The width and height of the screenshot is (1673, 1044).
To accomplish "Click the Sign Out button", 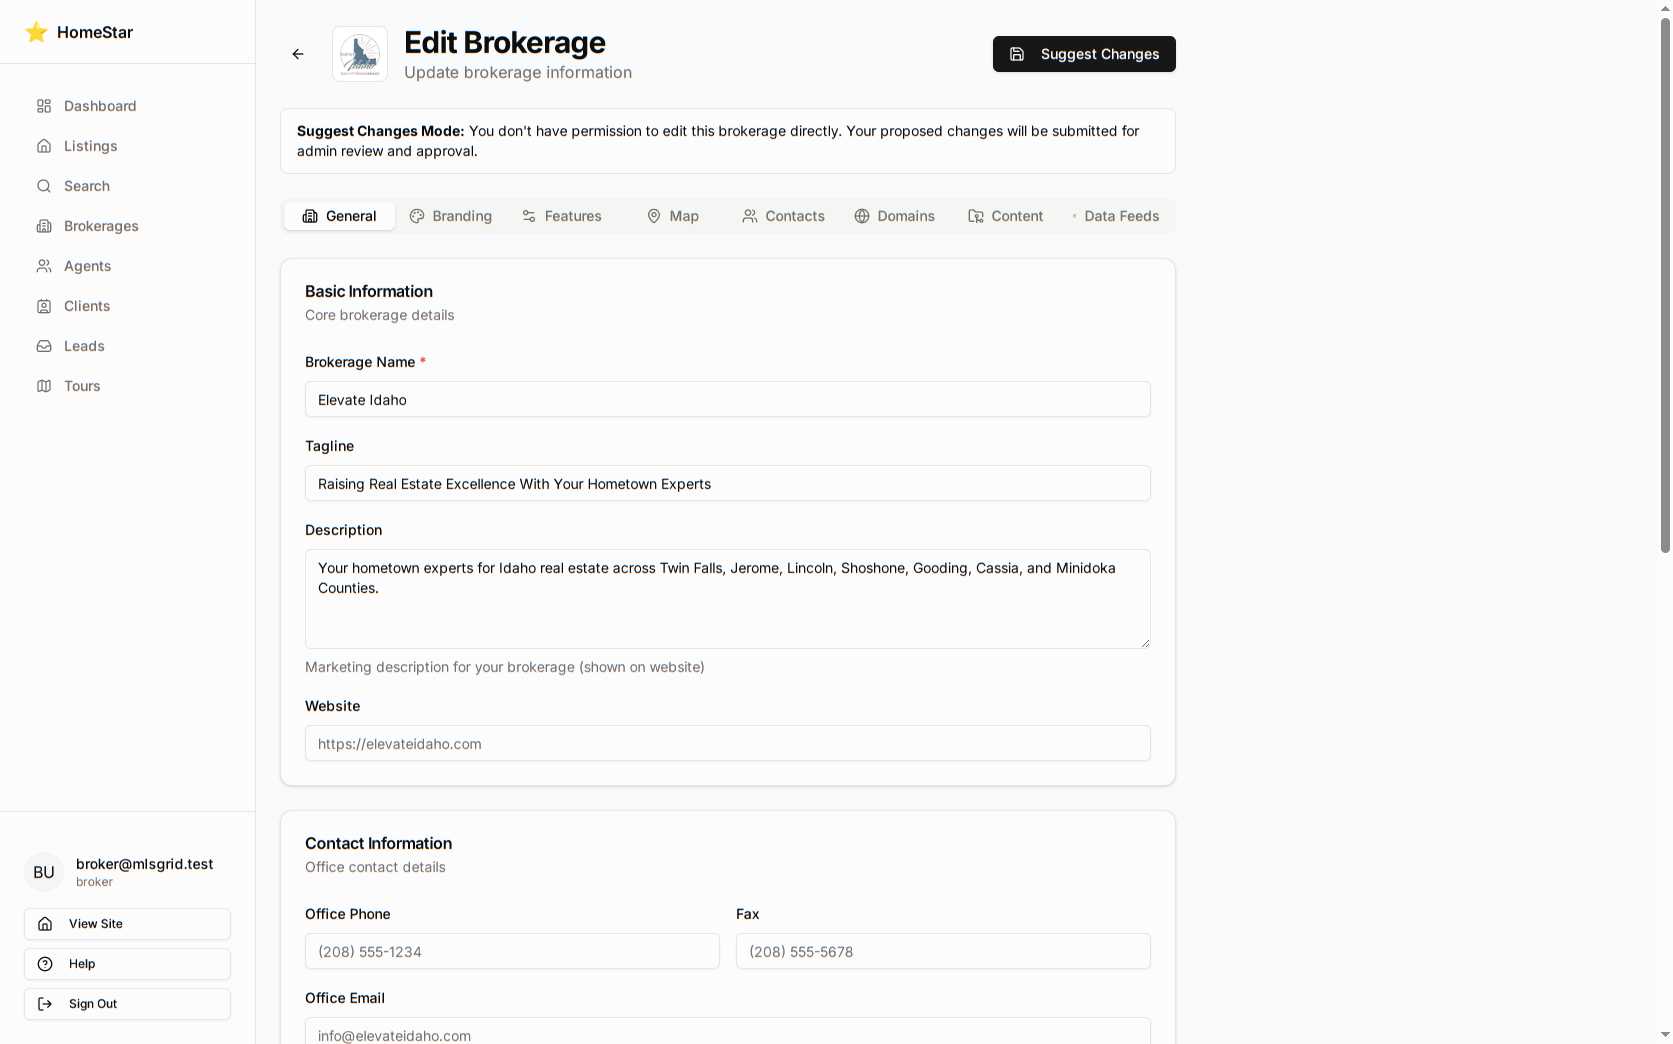I will 127,1004.
